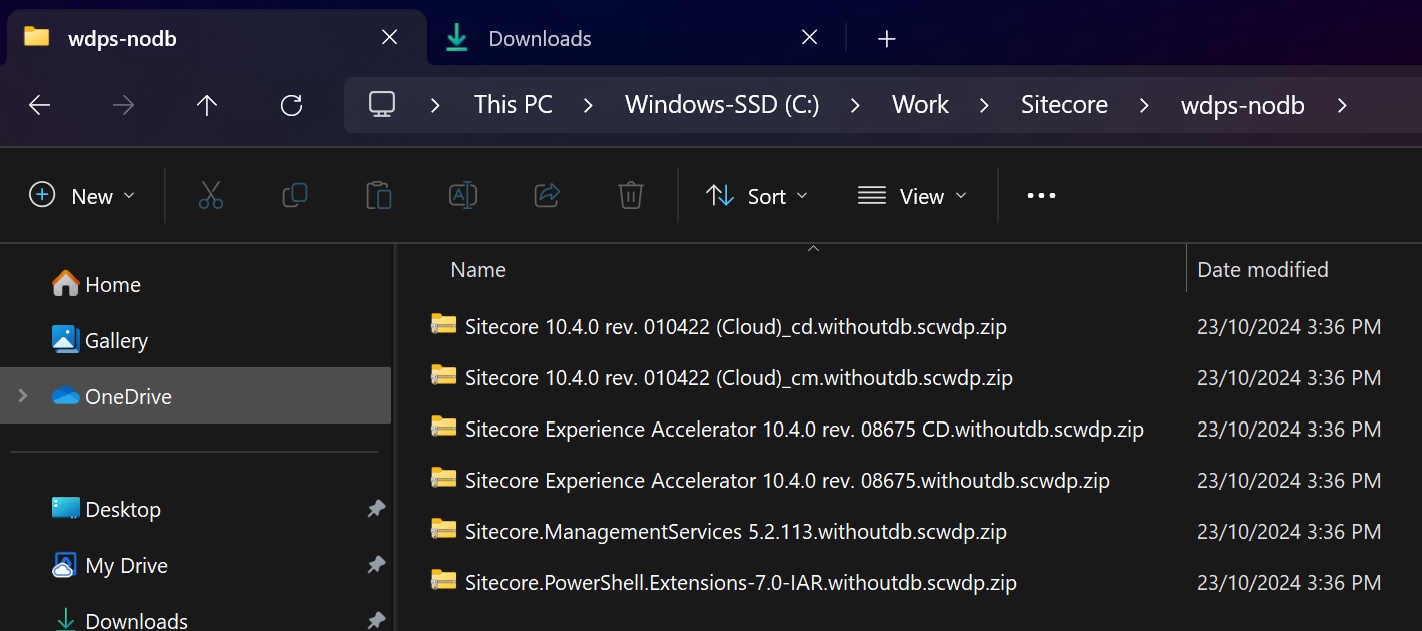This screenshot has height=631, width=1422.
Task: Open the Sort dropdown menu
Action: [756, 196]
